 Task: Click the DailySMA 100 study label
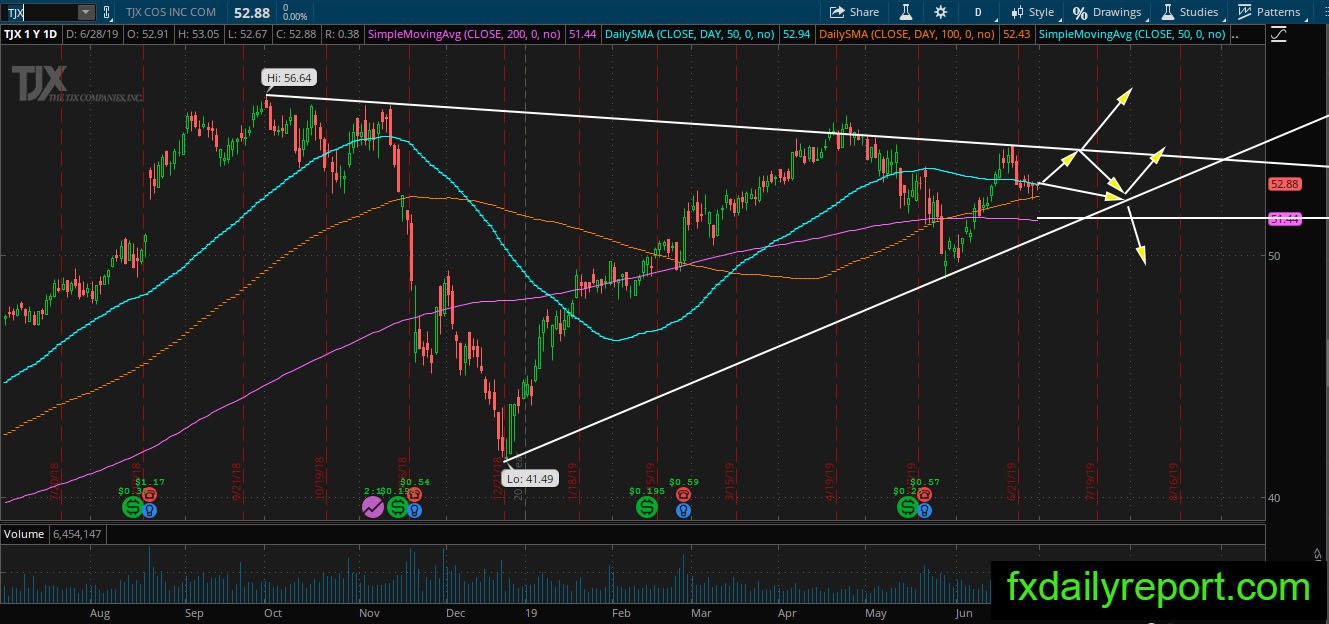tap(906, 34)
